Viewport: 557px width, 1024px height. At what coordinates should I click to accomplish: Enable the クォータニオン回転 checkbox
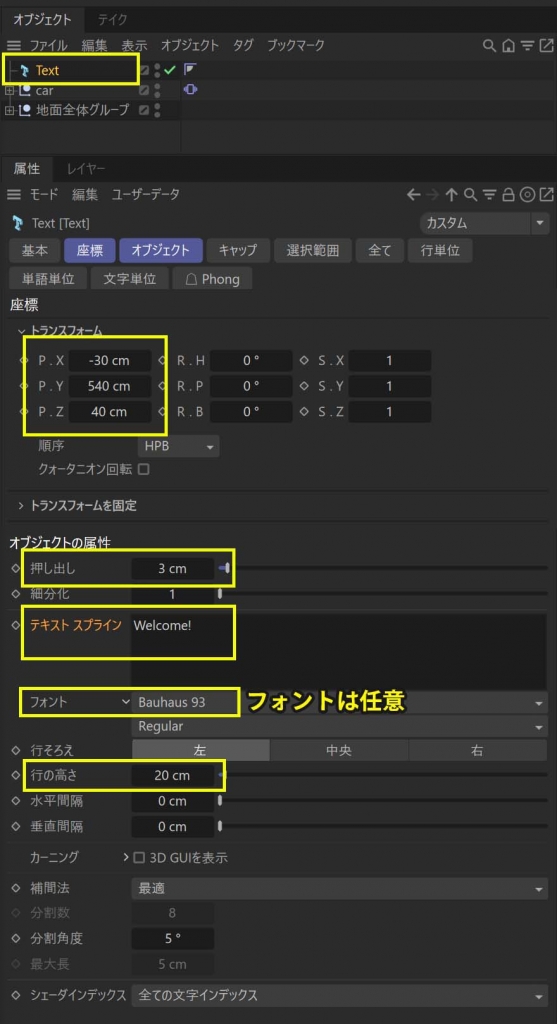point(143,469)
